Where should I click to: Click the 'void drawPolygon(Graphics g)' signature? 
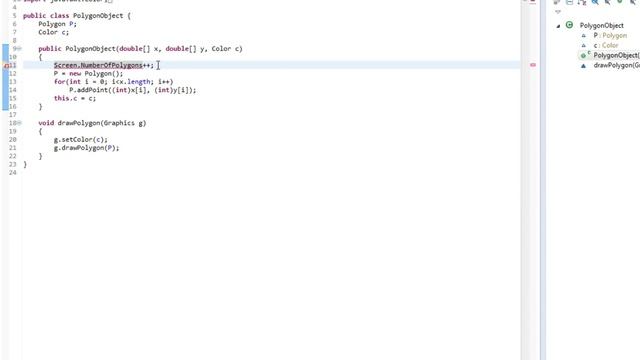click(92, 123)
